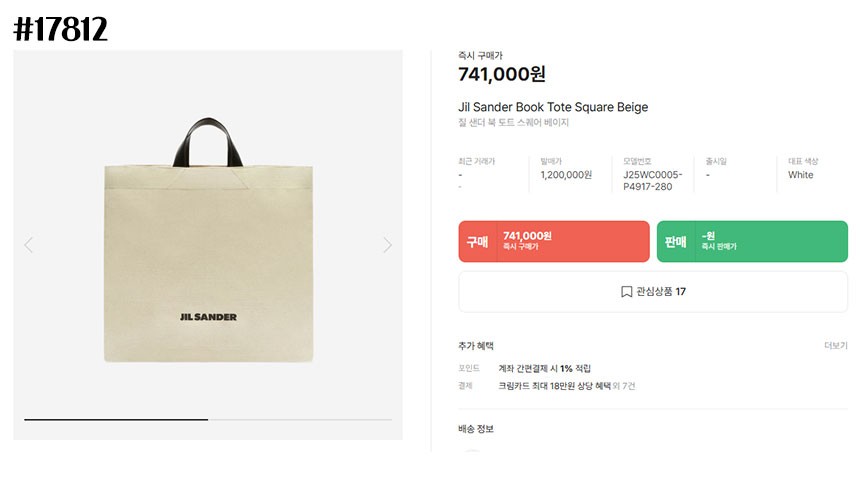The image size is (860, 489).
Task: Click the 추가 혜택 section heading
Action: click(x=476, y=346)
